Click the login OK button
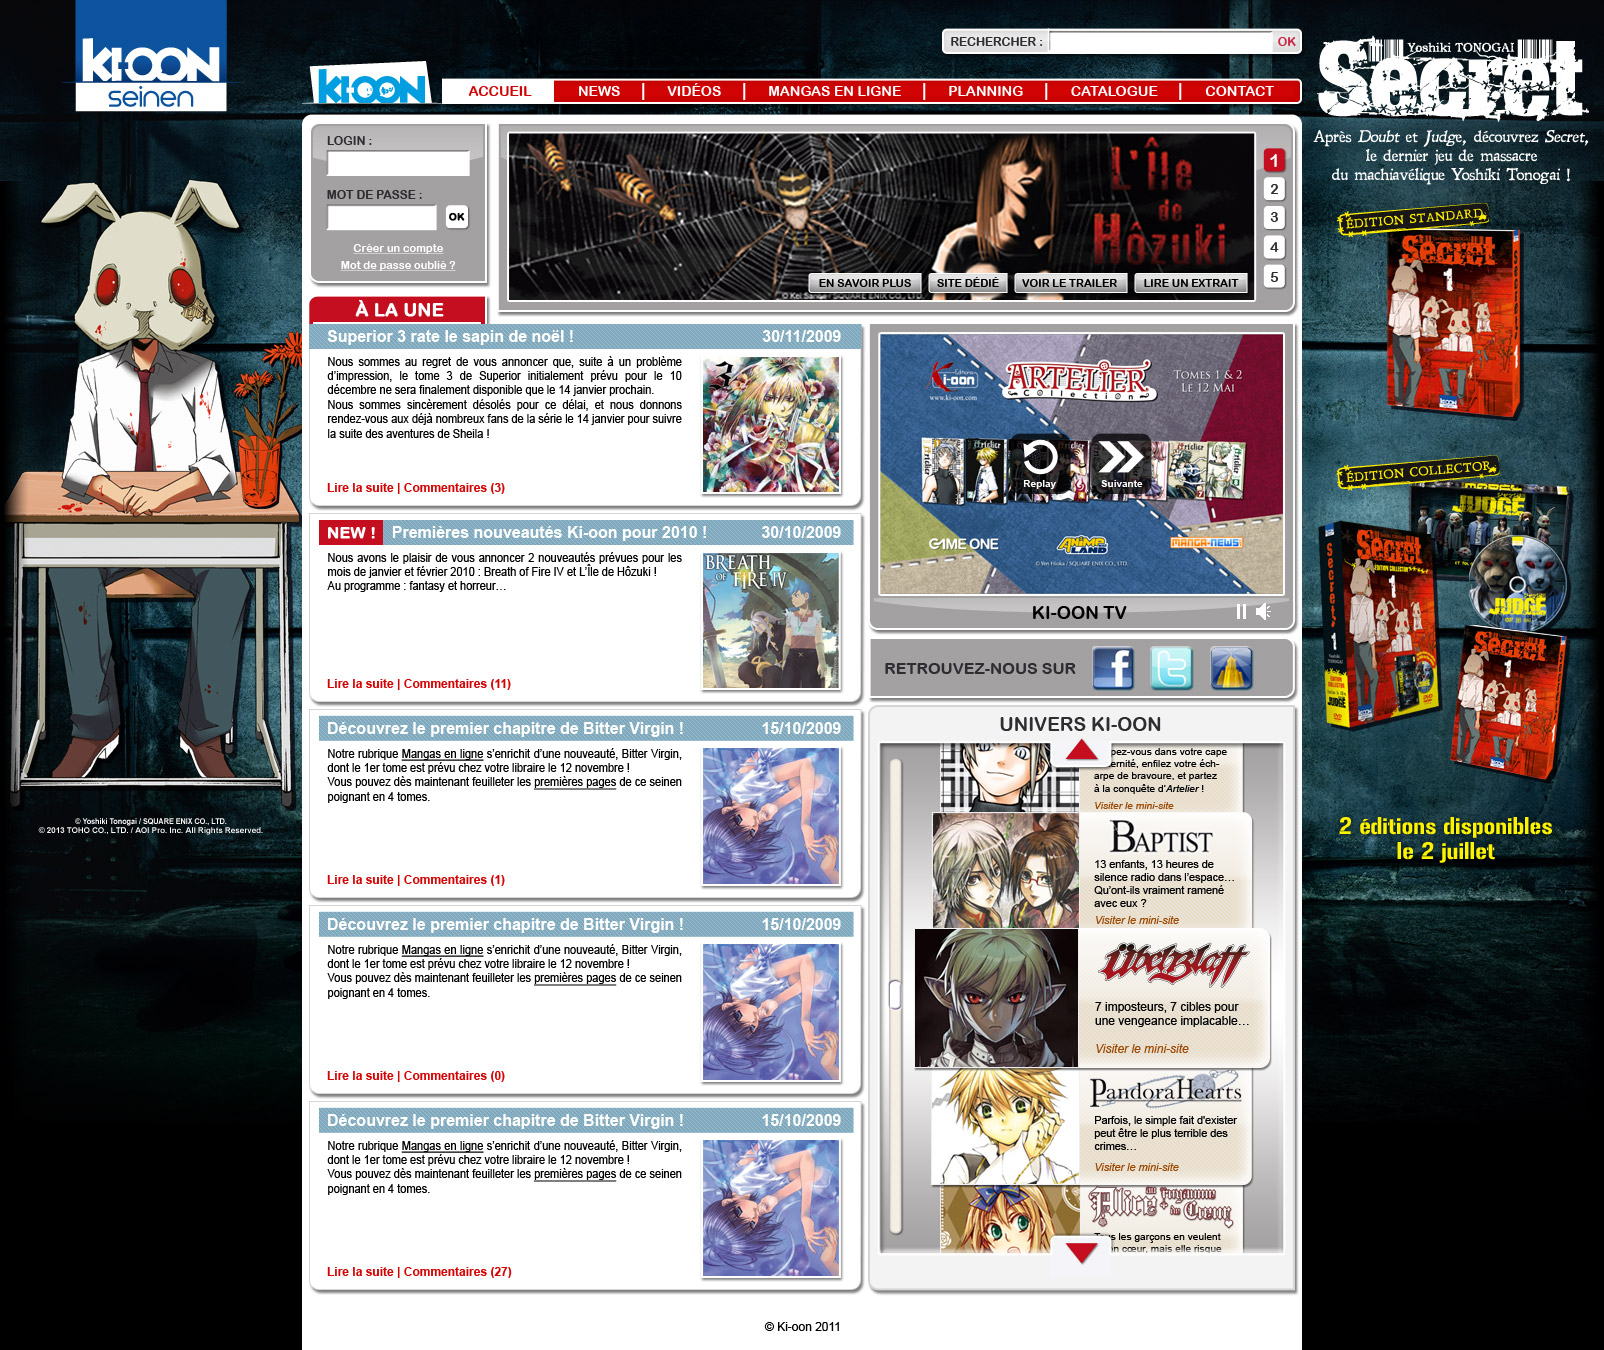Viewport: 1604px width, 1350px height. coord(456,217)
